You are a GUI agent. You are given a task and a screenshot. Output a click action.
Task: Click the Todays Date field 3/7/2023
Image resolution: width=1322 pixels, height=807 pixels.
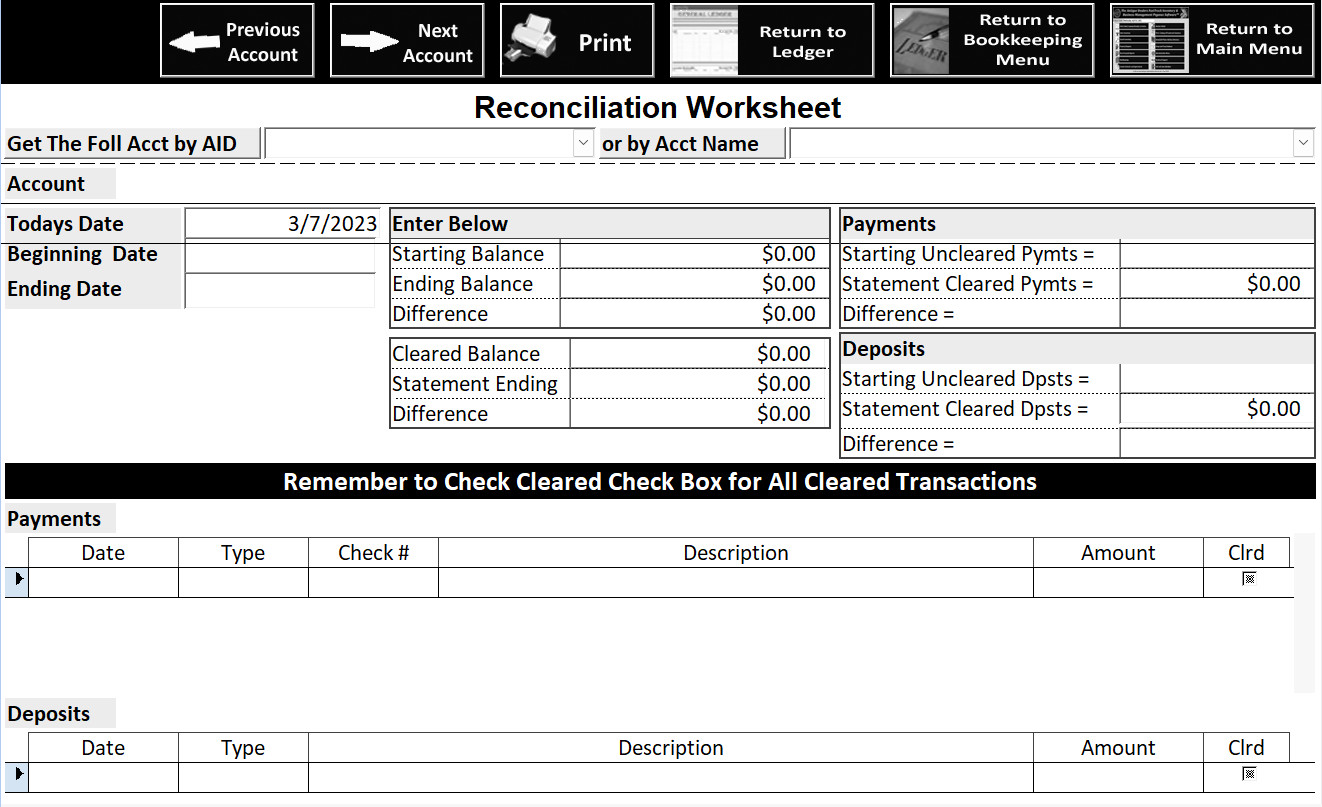282,223
